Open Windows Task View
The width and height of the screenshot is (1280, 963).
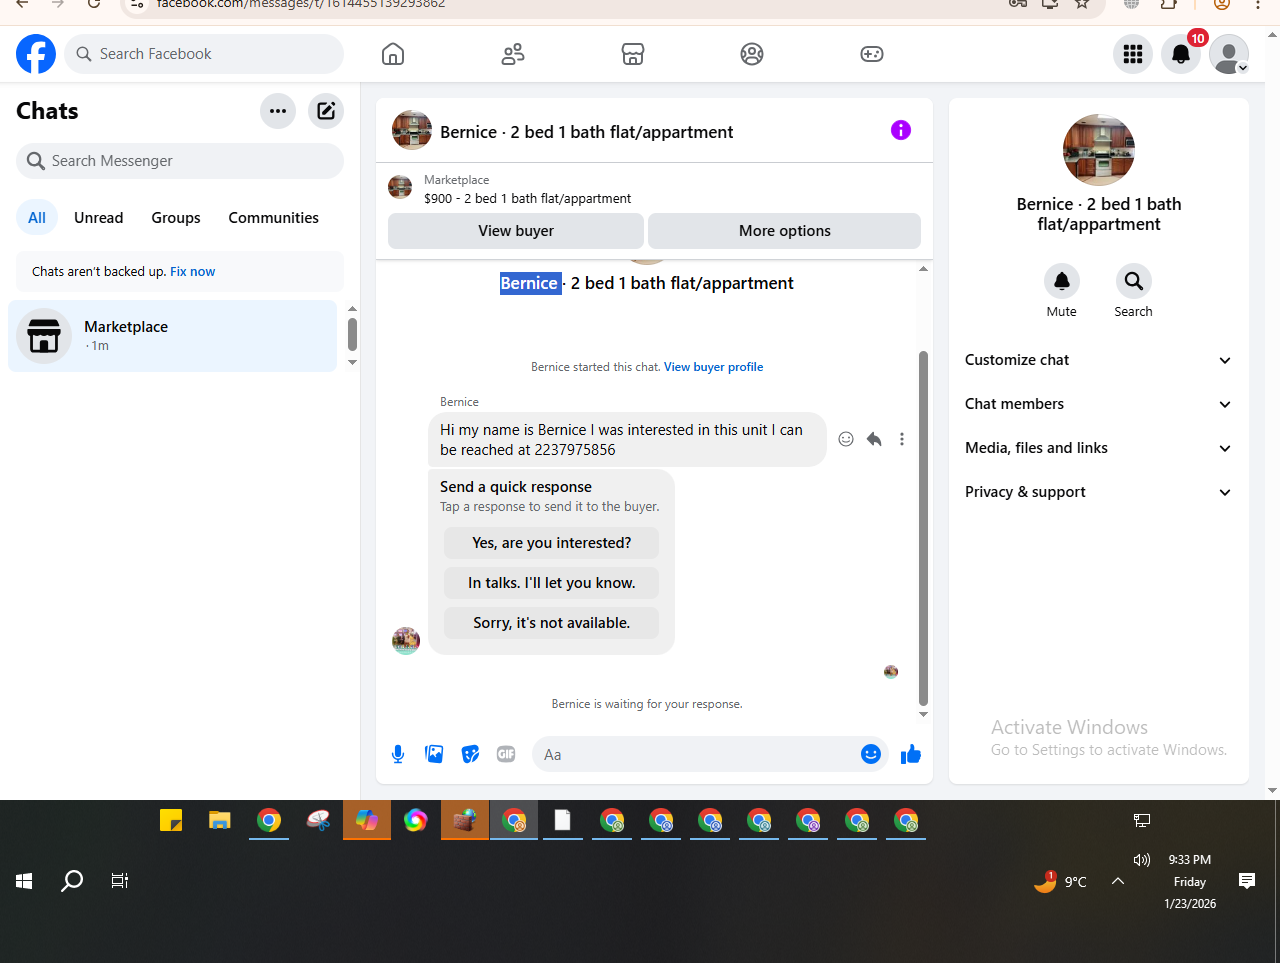120,881
